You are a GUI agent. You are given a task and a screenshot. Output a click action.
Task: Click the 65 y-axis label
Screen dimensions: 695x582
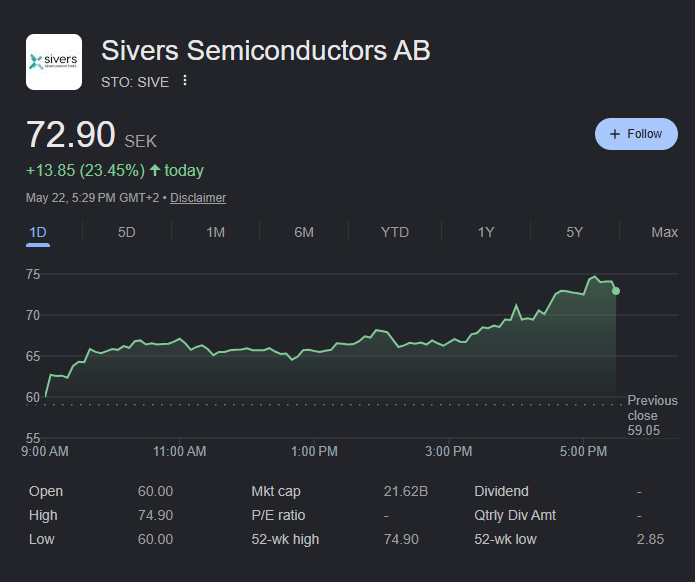point(33,356)
